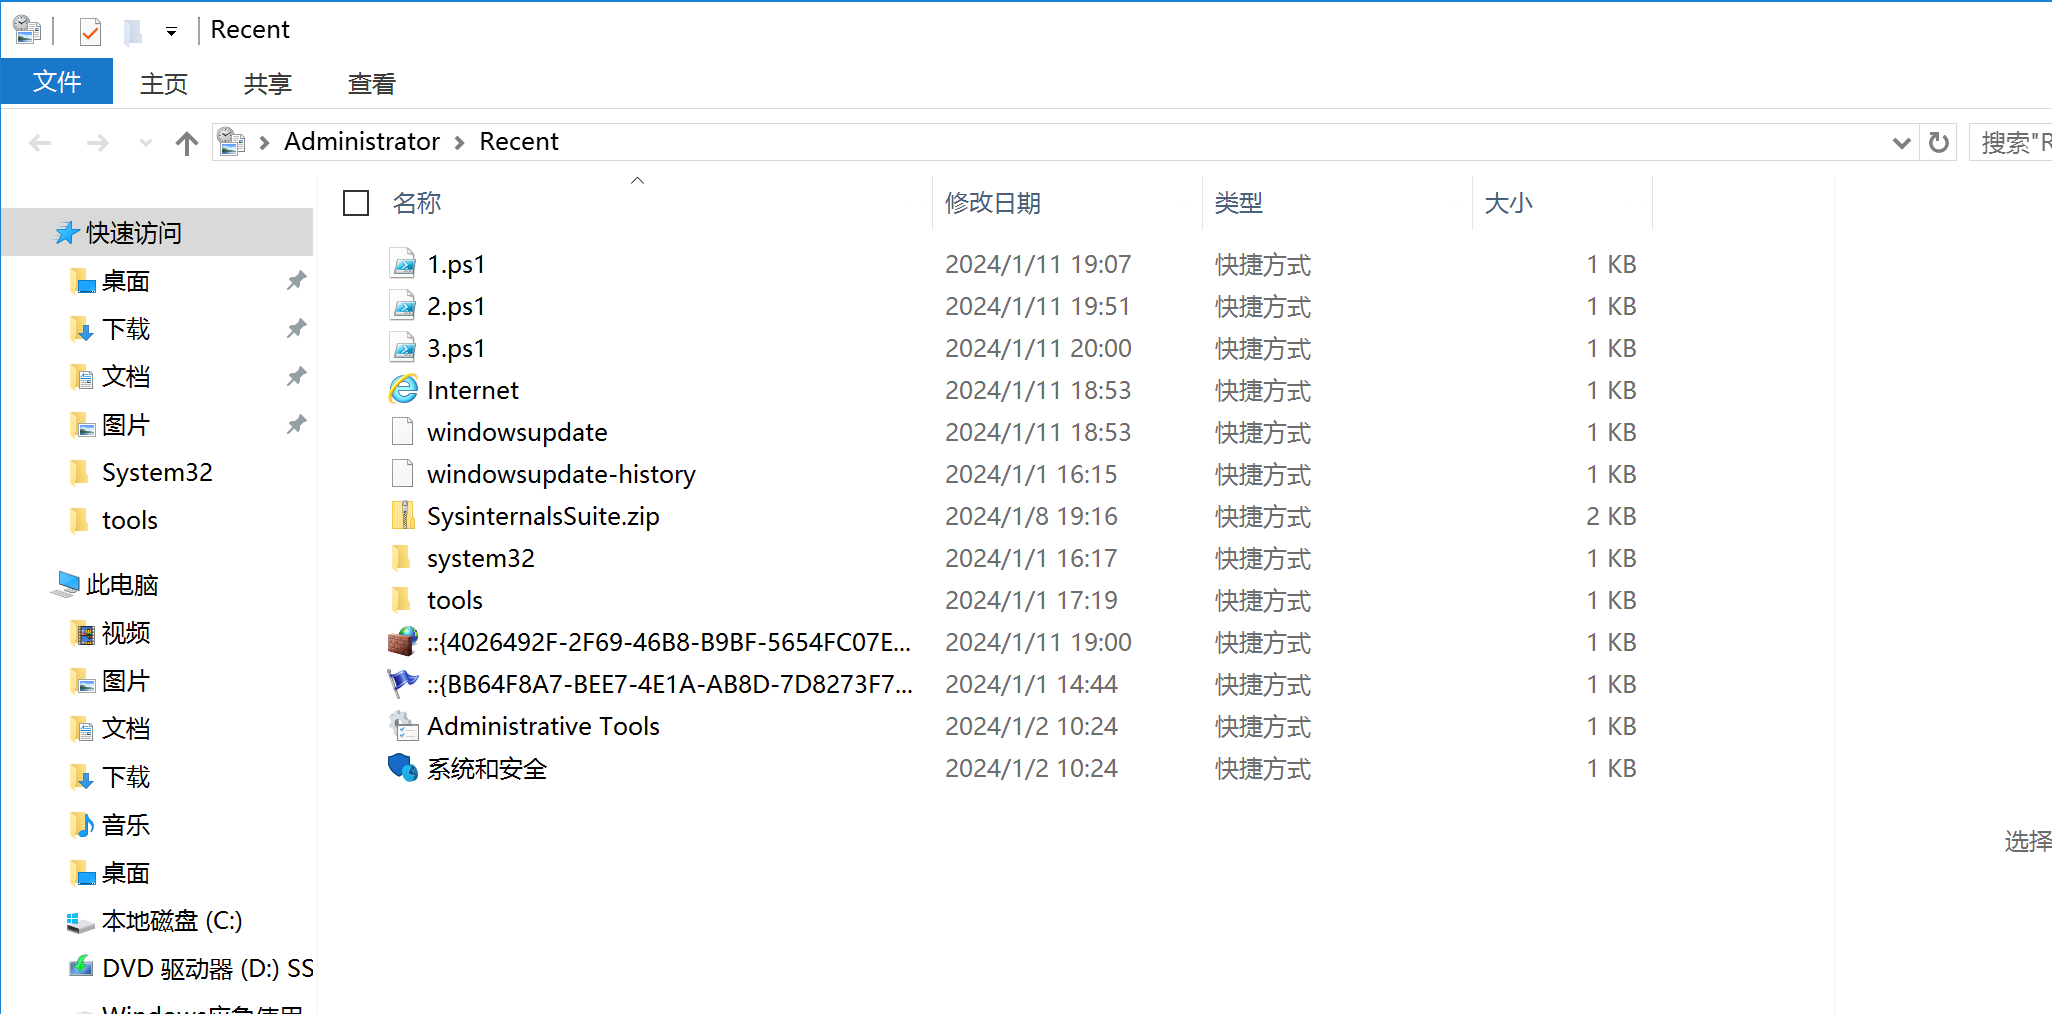The width and height of the screenshot is (2052, 1014).
Task: Open the quick access toolbar customize dropdown
Action: (172, 32)
